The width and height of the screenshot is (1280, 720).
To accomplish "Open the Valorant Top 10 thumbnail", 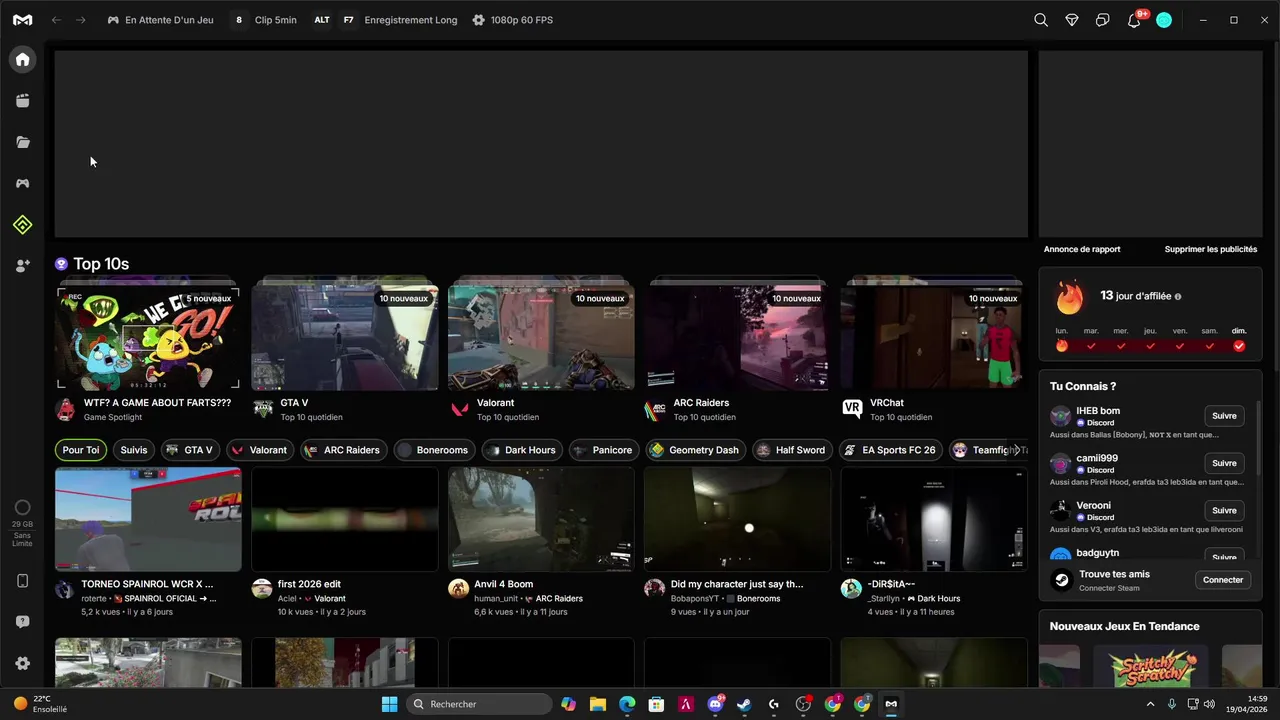I will point(541,339).
